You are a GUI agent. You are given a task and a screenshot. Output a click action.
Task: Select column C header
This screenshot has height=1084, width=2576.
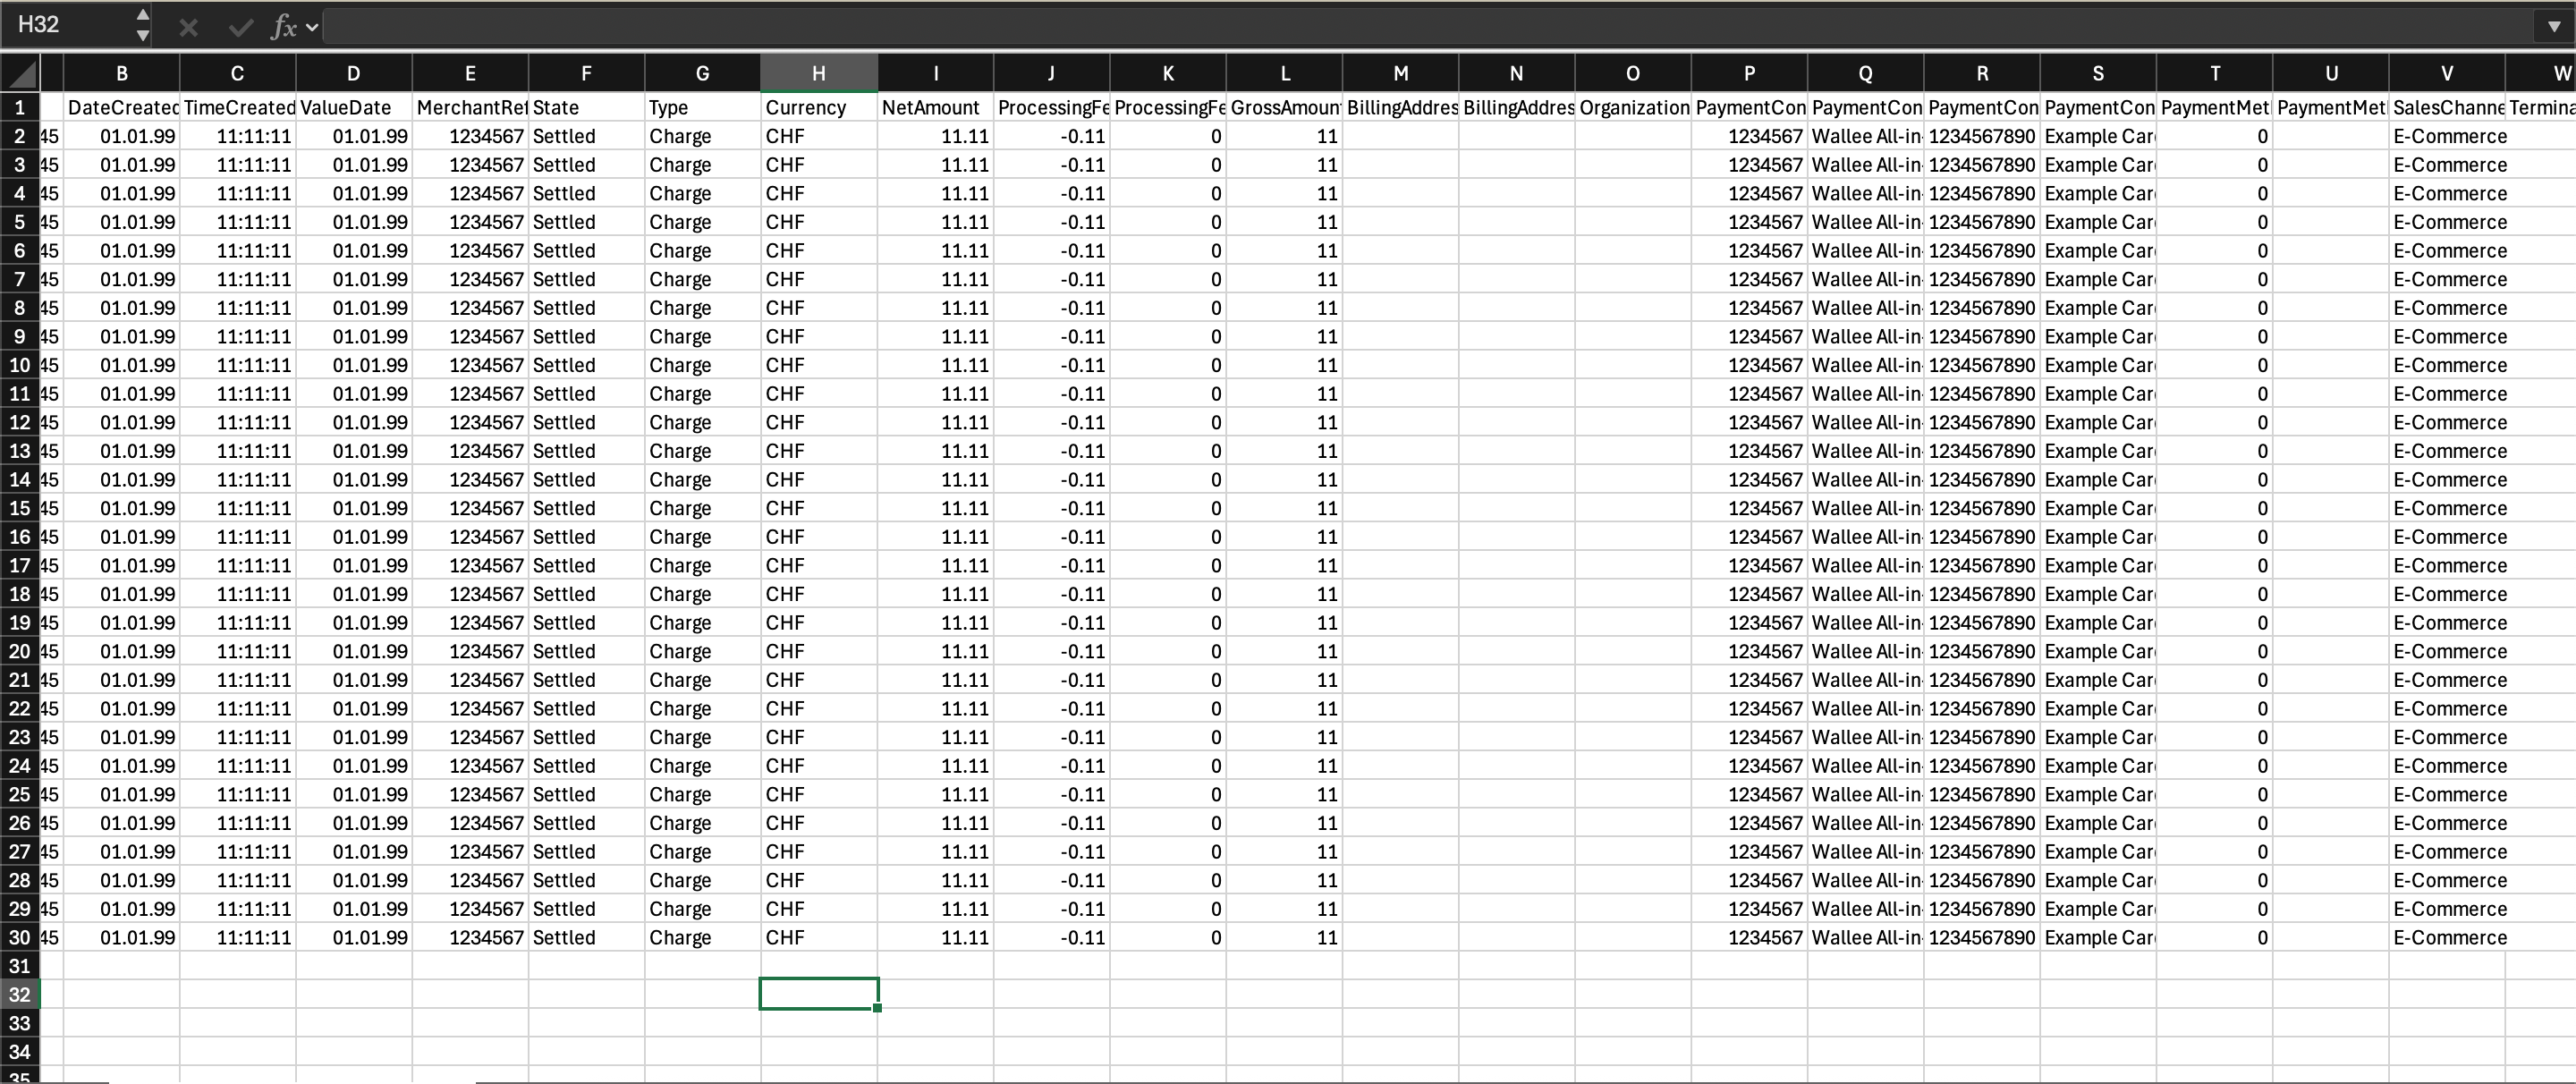237,73
